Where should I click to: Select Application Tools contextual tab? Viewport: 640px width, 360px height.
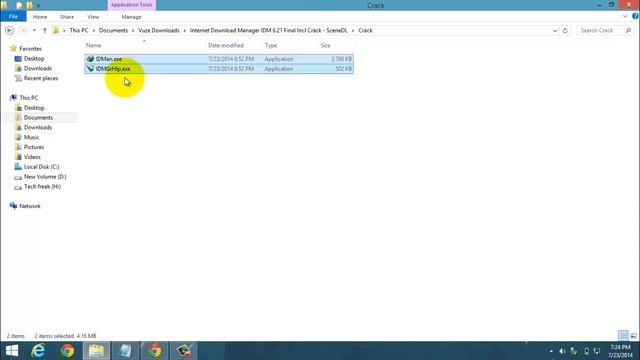[131, 5]
